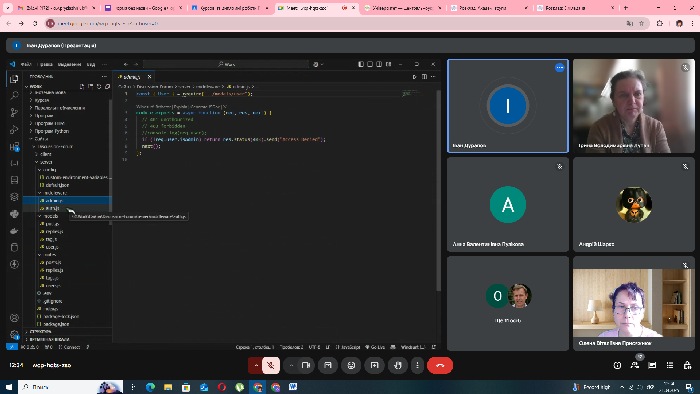Run the code with editor play icon
This screenshot has height=394, width=700.
(x=414, y=77)
